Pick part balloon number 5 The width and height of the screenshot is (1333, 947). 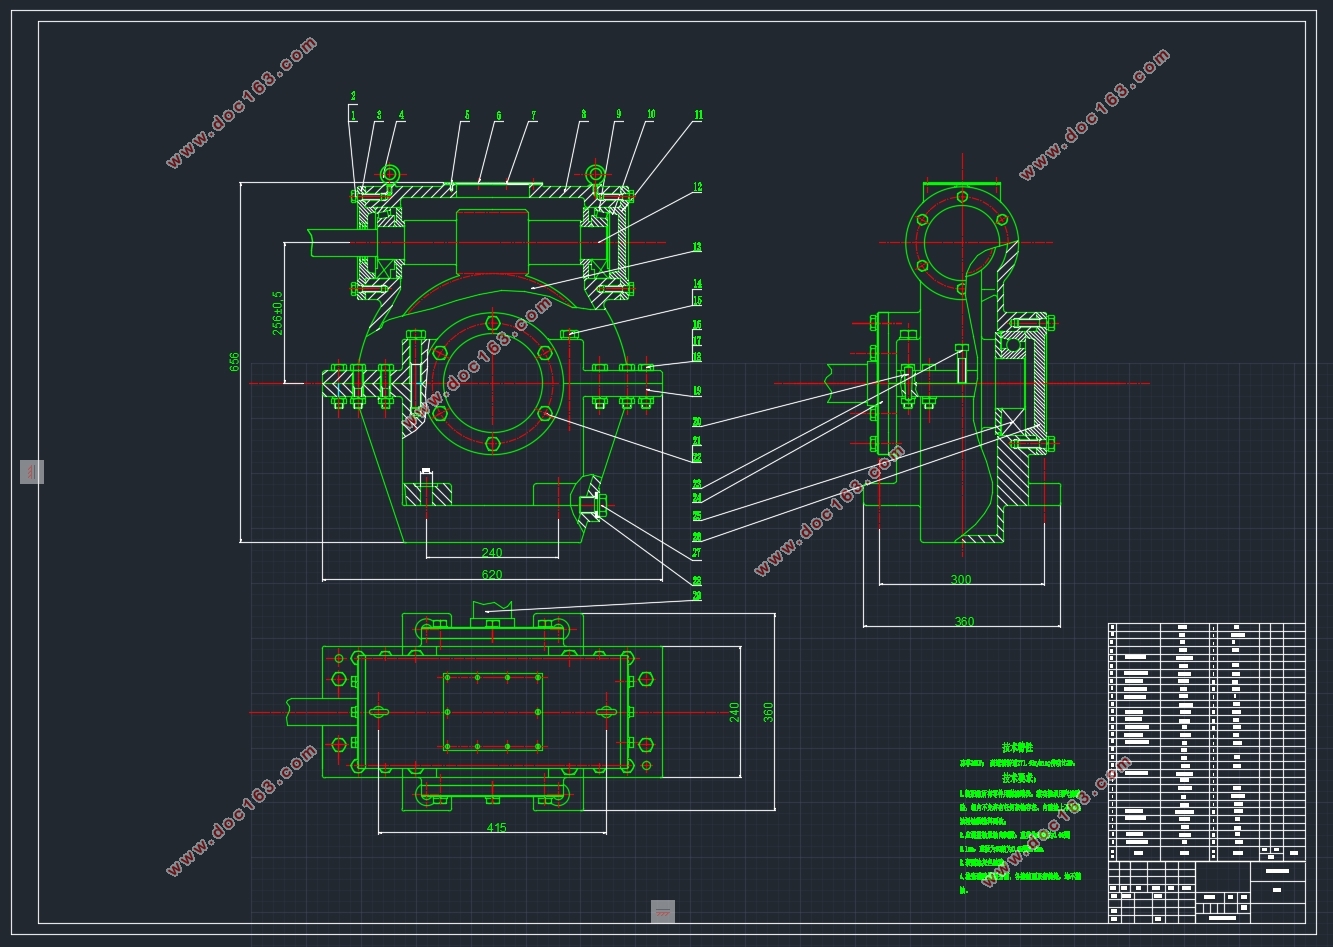point(466,116)
